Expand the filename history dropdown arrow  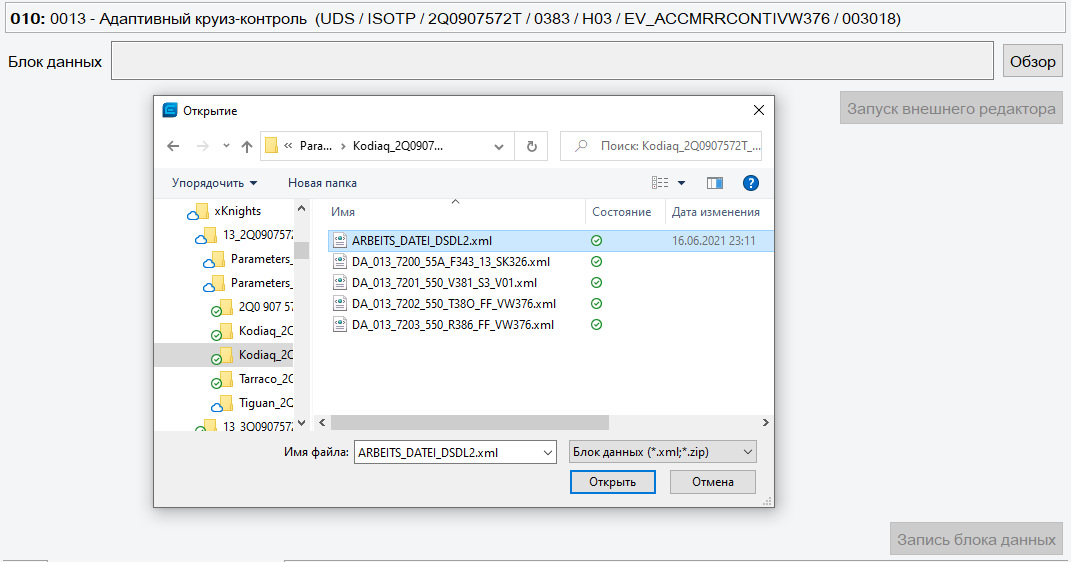548,453
